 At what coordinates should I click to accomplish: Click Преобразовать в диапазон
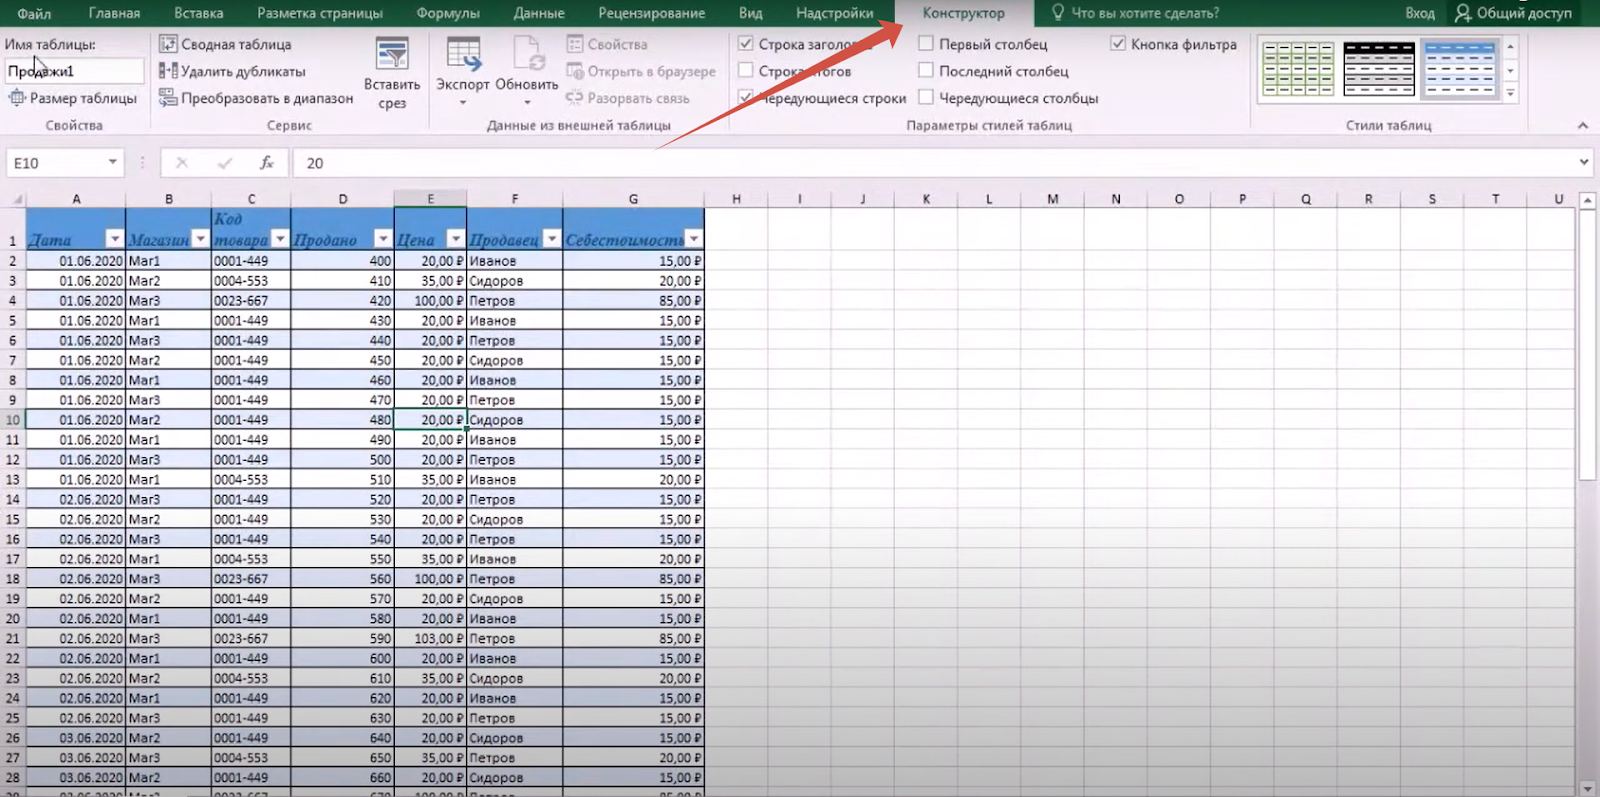[x=256, y=98]
